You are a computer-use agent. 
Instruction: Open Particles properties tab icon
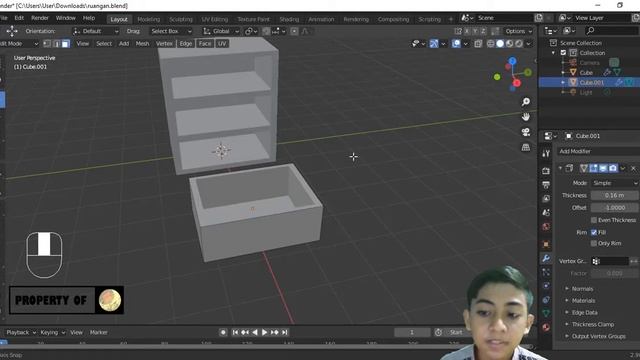tap(546, 272)
